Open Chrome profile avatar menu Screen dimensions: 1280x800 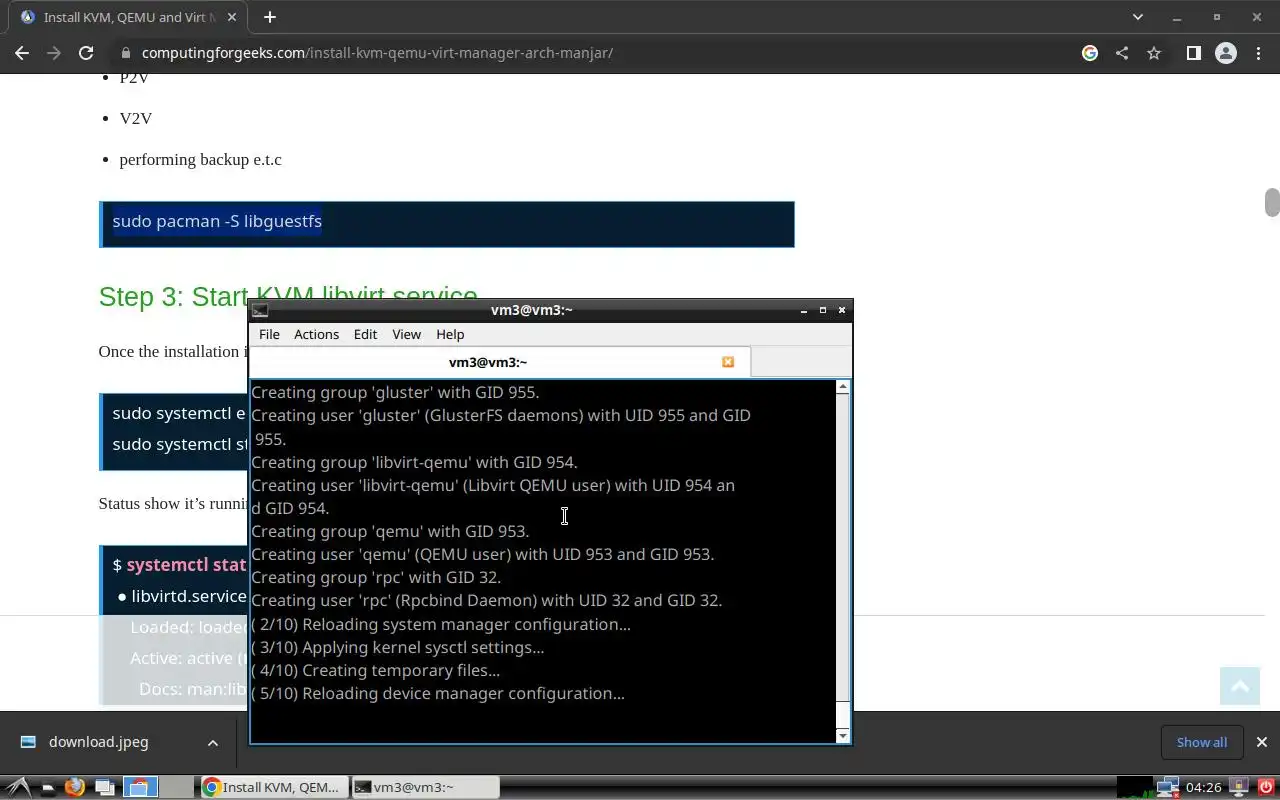[1225, 53]
